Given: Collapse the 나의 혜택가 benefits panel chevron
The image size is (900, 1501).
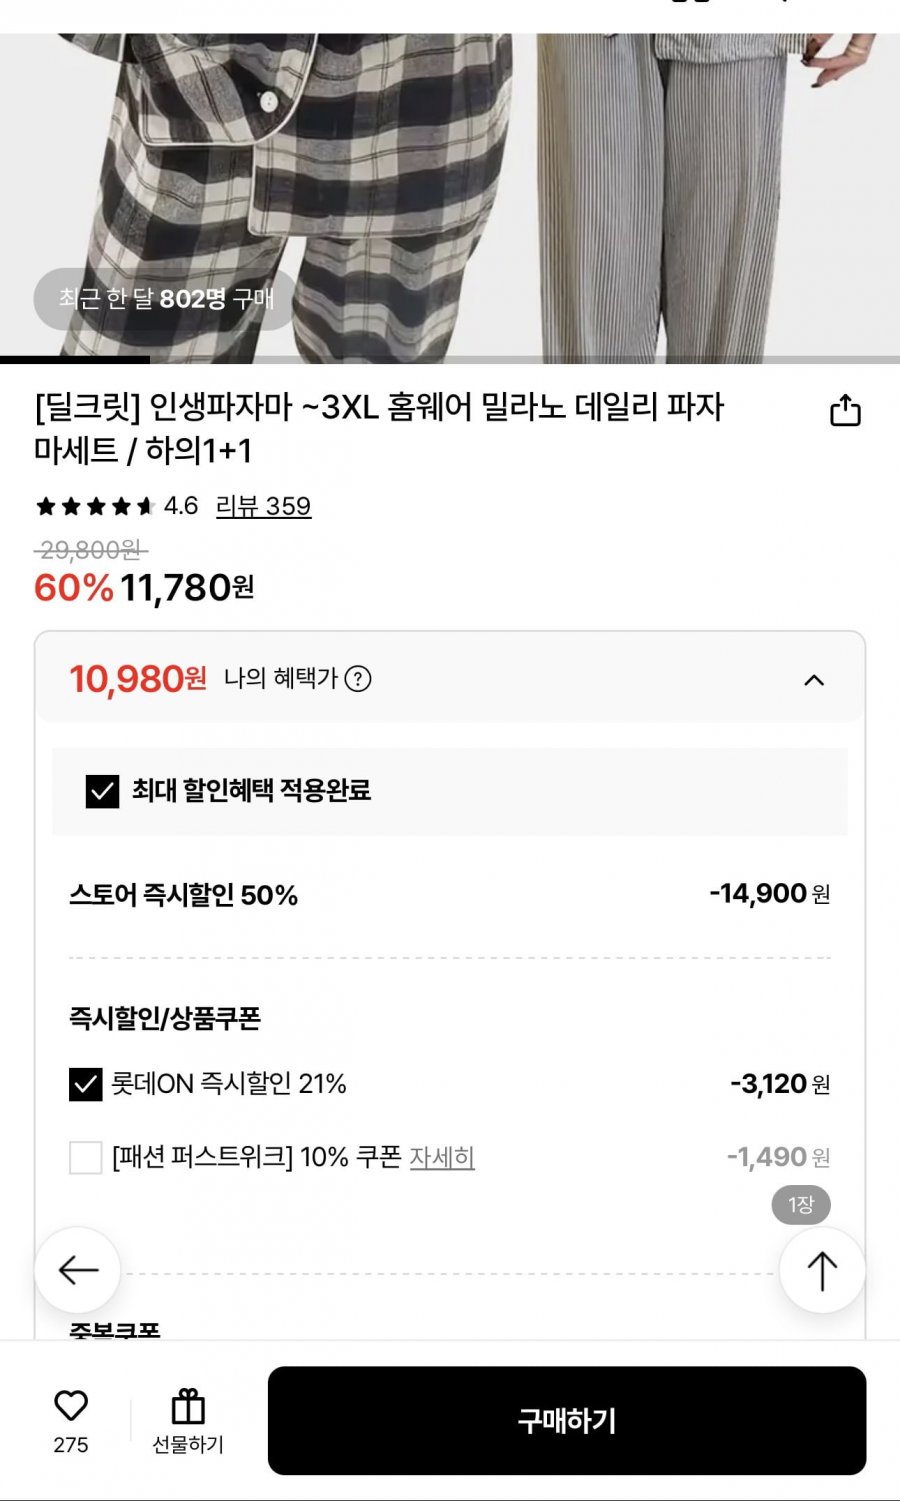Looking at the screenshot, I should [814, 680].
